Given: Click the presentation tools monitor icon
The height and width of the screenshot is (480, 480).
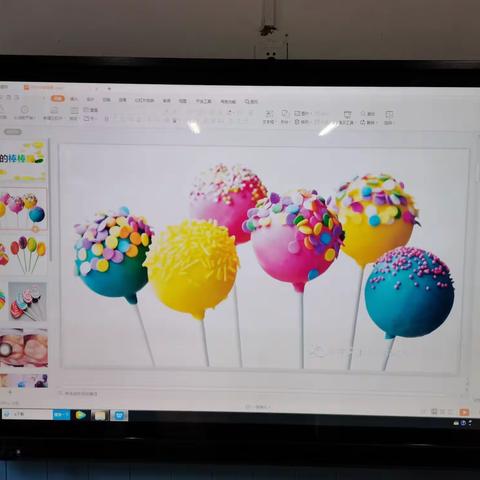Looking at the screenshot, I should [347, 115].
